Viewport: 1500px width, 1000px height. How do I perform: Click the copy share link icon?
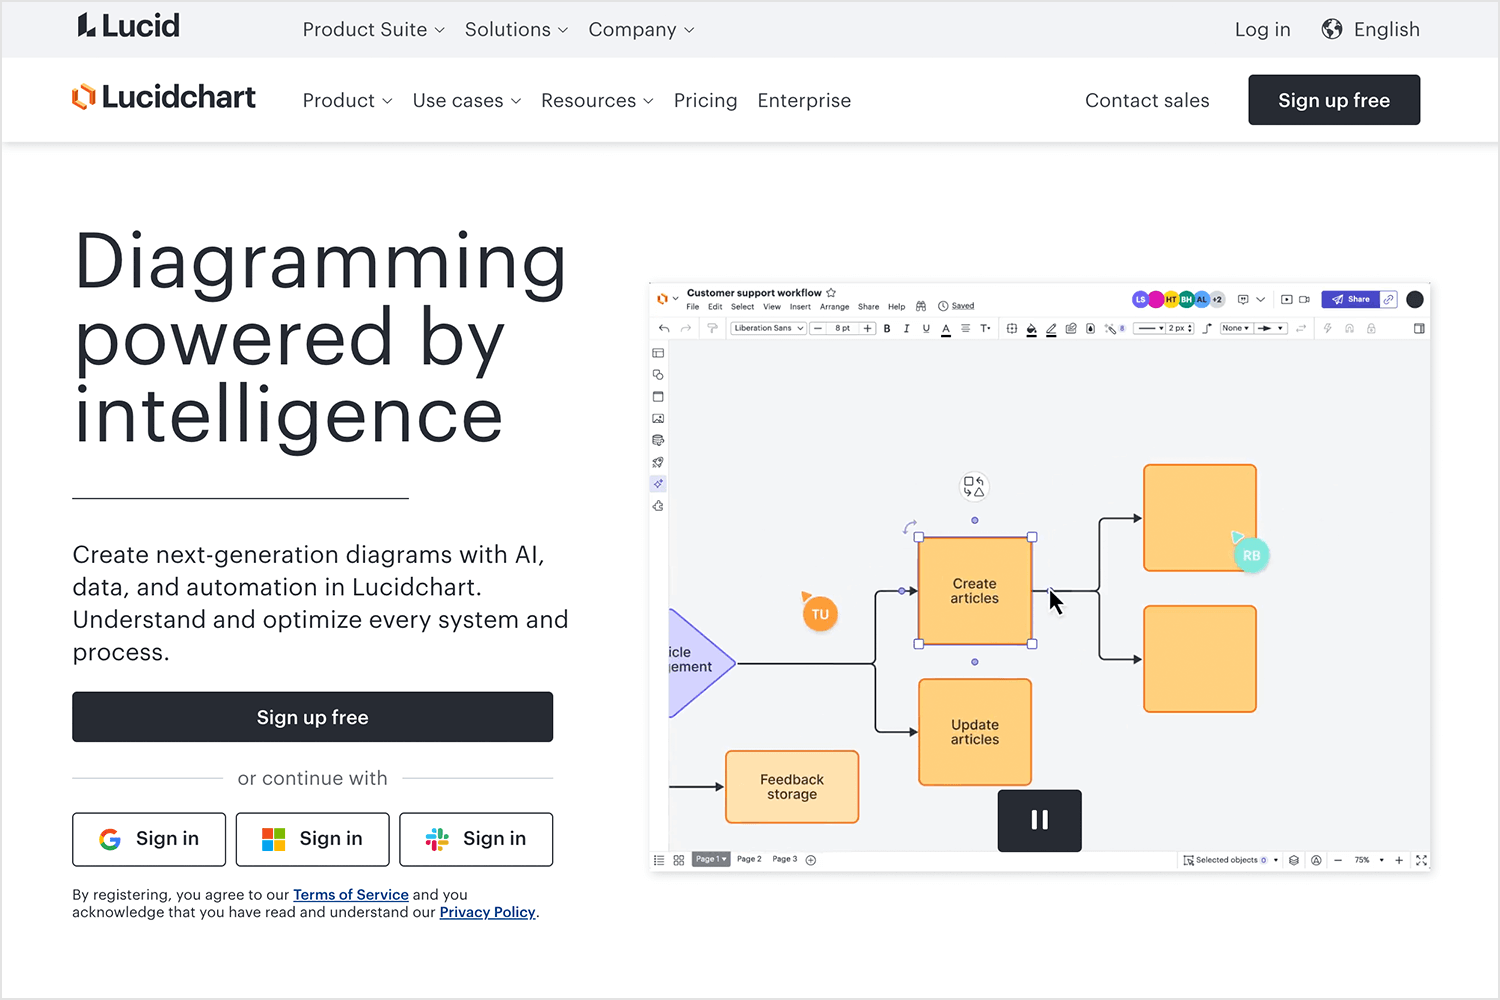[1388, 299]
